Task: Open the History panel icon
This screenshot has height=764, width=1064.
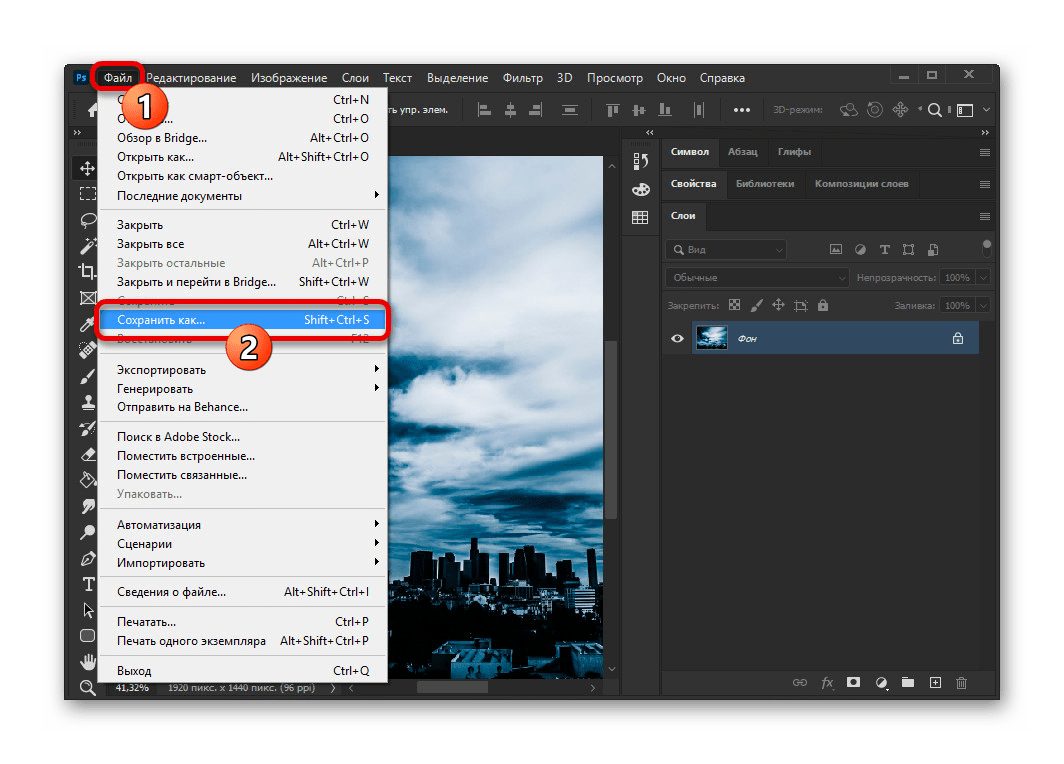Action: click(640, 161)
